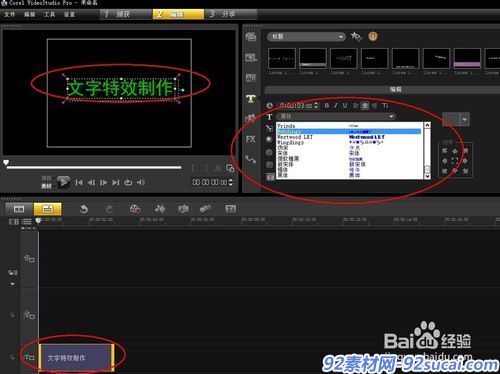Image resolution: width=500 pixels, height=374 pixels.
Task: Click the preview scrubber slider handle
Action: pos(6,163)
